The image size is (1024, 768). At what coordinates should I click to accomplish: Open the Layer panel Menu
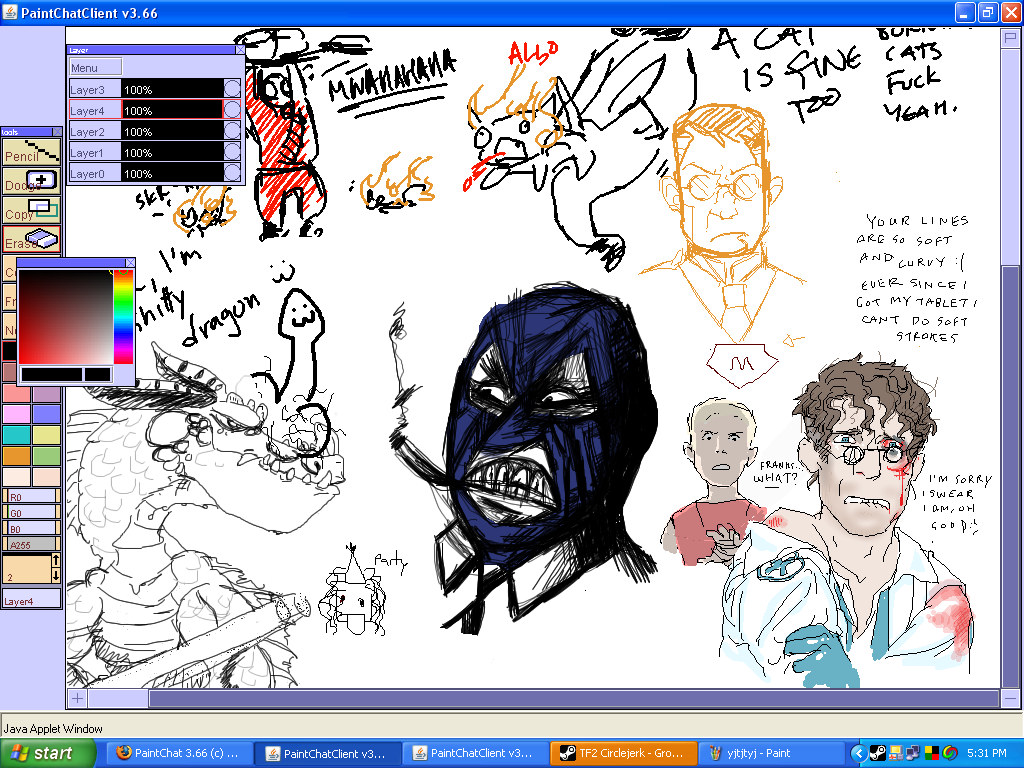(95, 68)
